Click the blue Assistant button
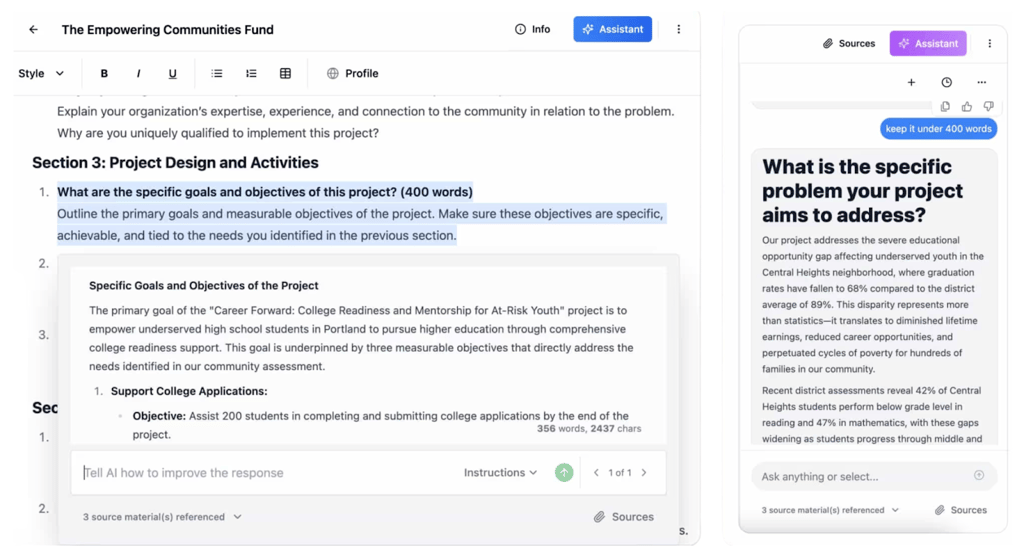 tap(613, 29)
